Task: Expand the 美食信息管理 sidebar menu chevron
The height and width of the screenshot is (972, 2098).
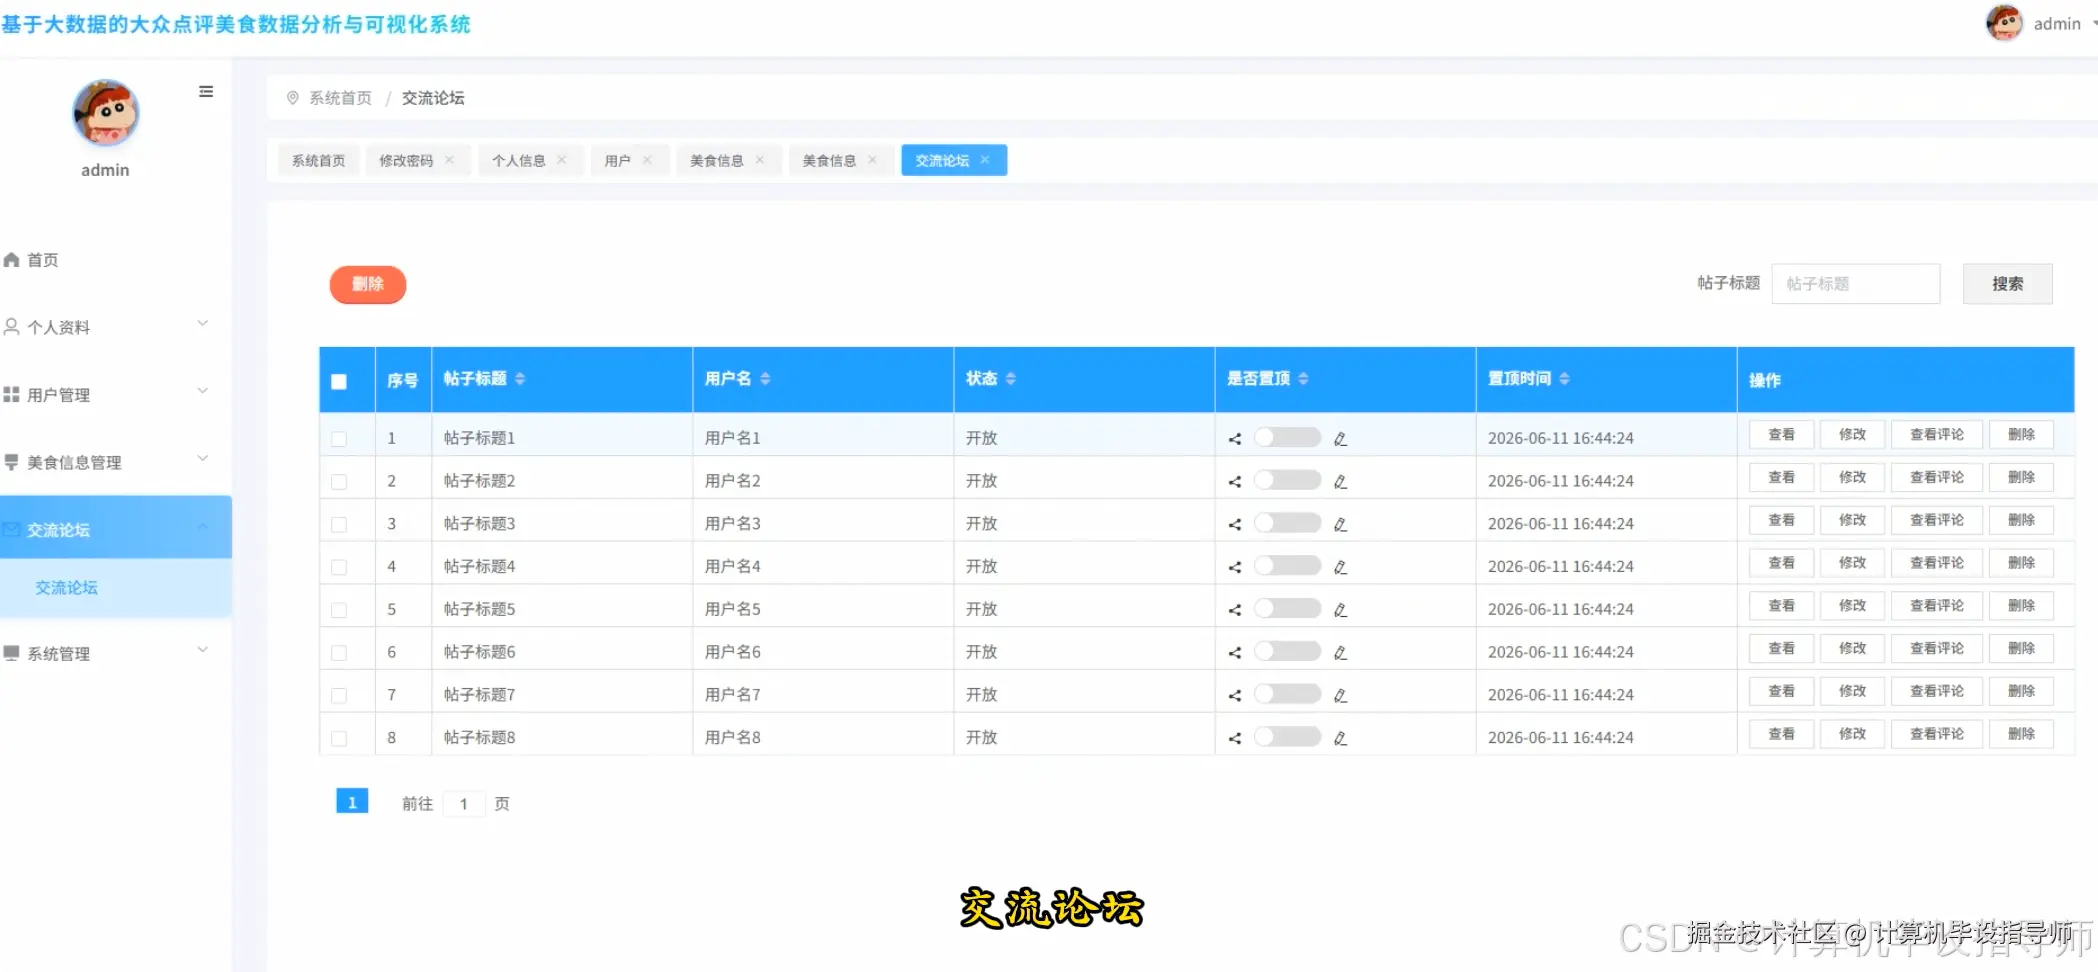Action: coord(203,459)
